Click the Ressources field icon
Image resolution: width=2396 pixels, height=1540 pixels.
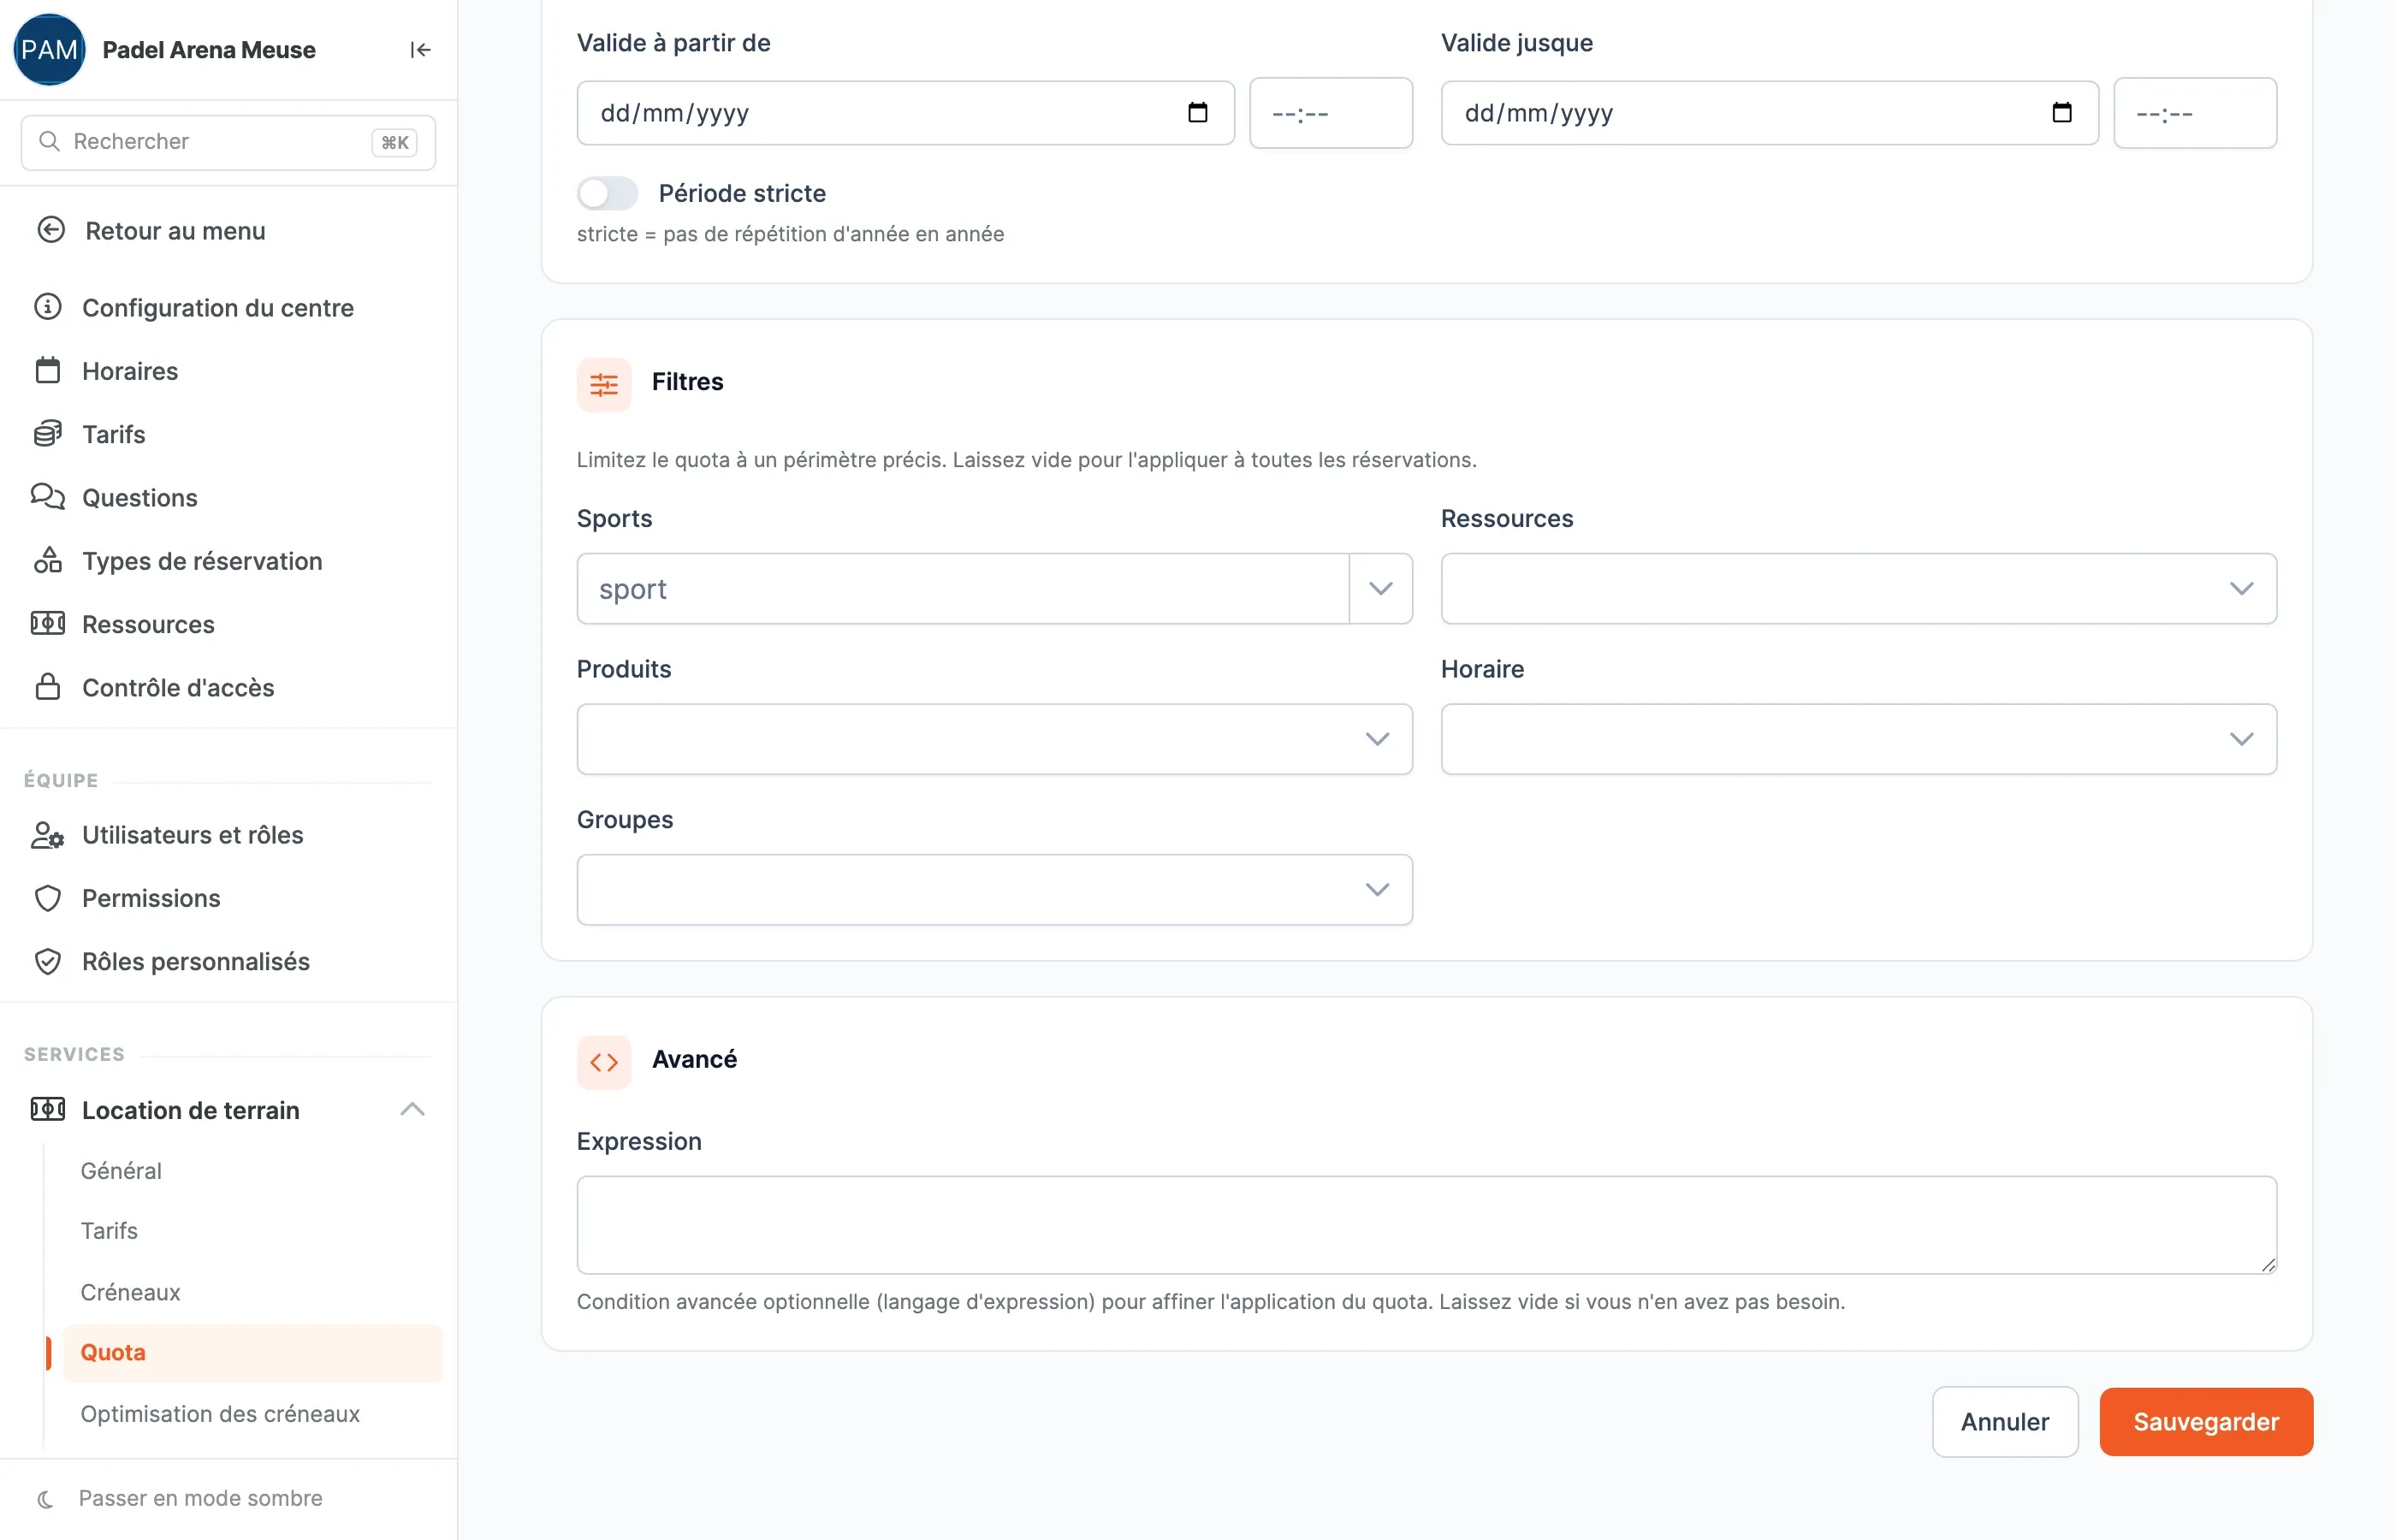coord(48,623)
